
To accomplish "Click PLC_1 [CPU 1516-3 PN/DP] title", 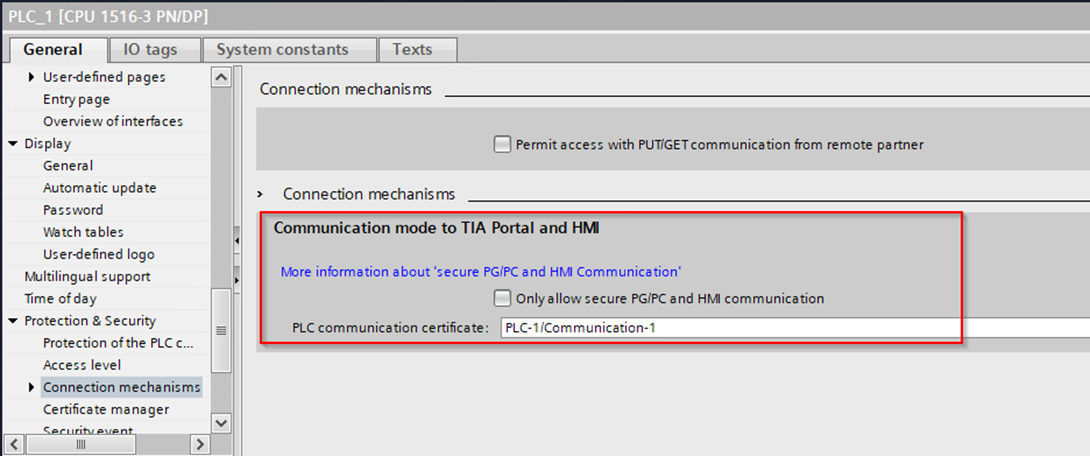I will coord(108,16).
